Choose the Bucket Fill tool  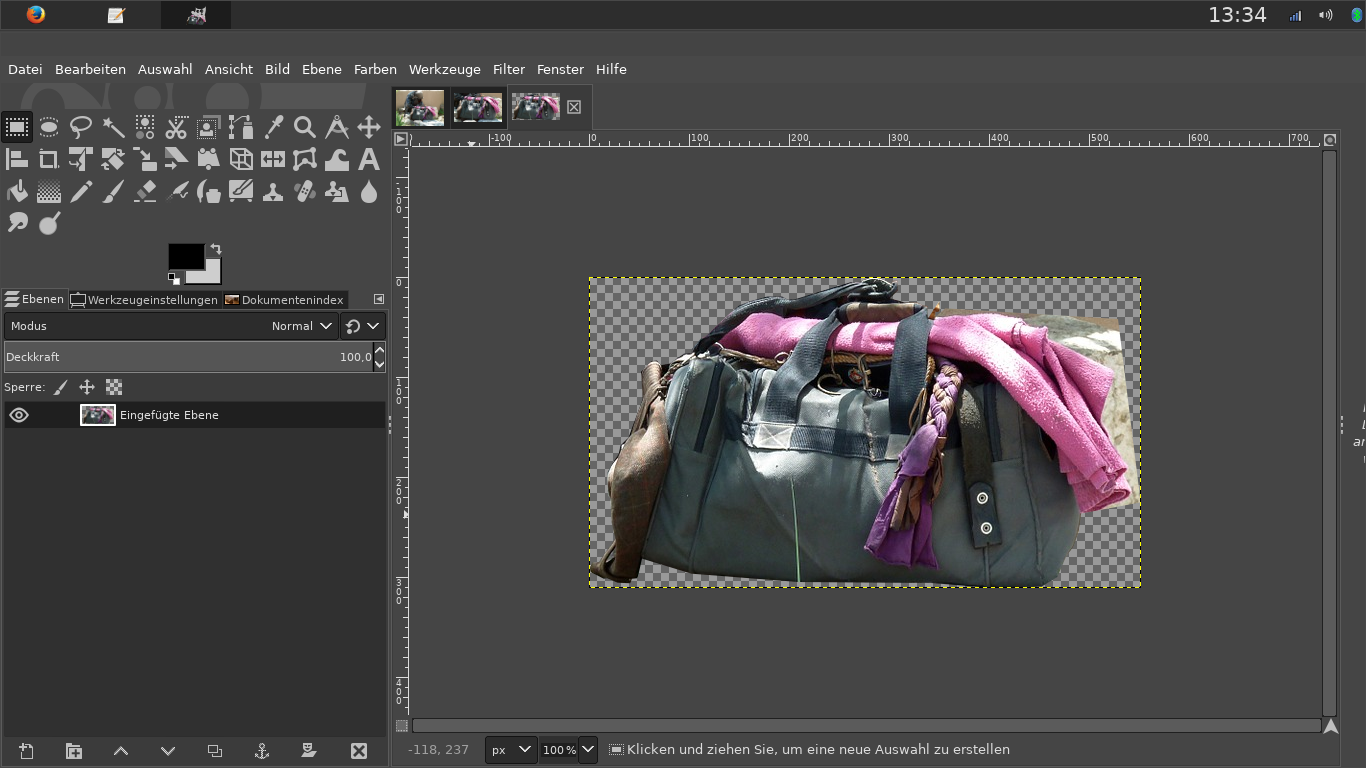tap(17, 191)
